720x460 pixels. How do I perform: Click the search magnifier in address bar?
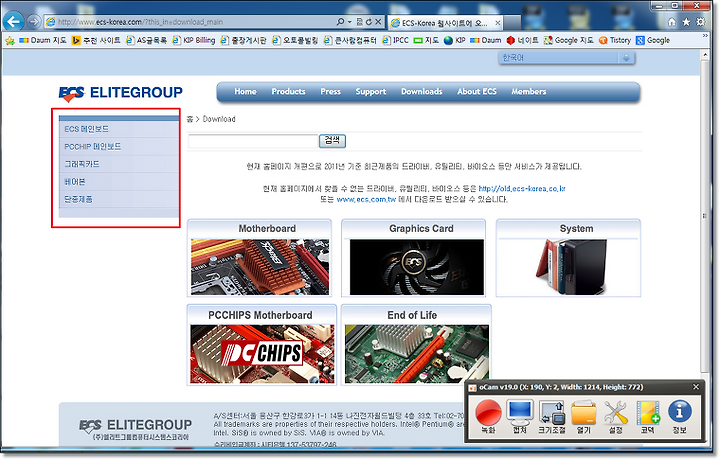pos(340,22)
